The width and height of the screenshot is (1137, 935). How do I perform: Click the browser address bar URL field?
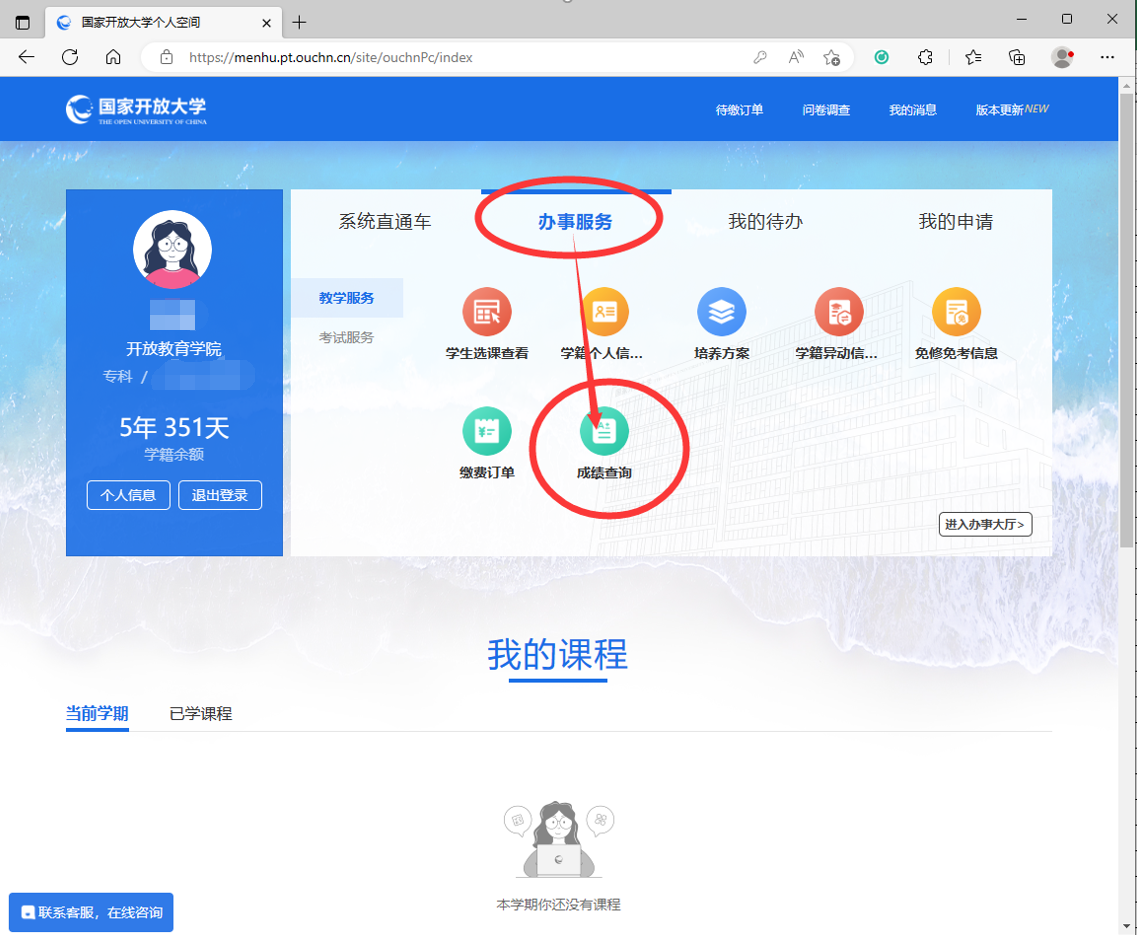(450, 57)
